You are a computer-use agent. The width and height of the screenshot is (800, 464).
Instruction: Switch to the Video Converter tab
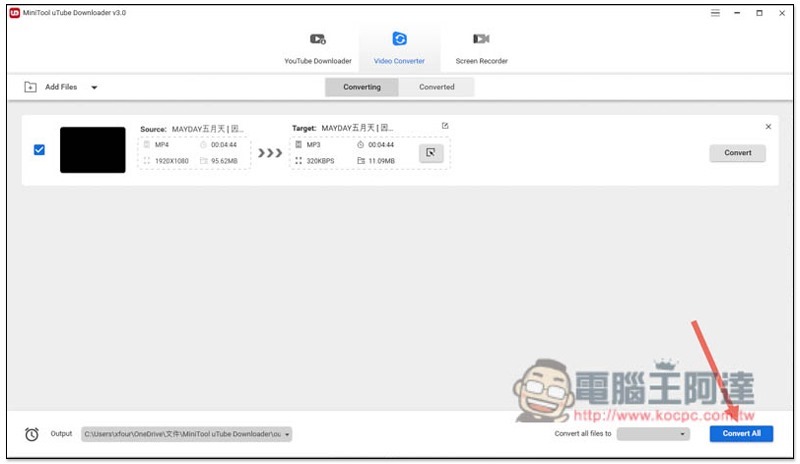[399, 48]
